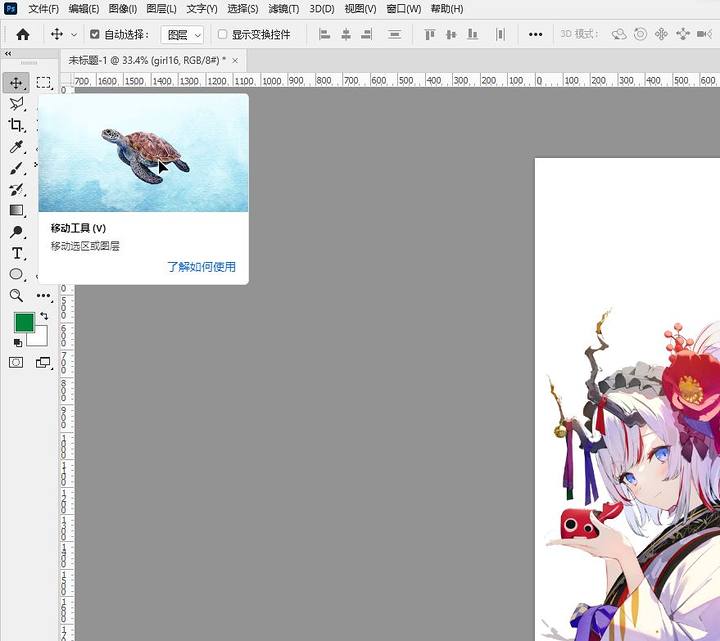Click the Home icon in options bar

(22, 34)
